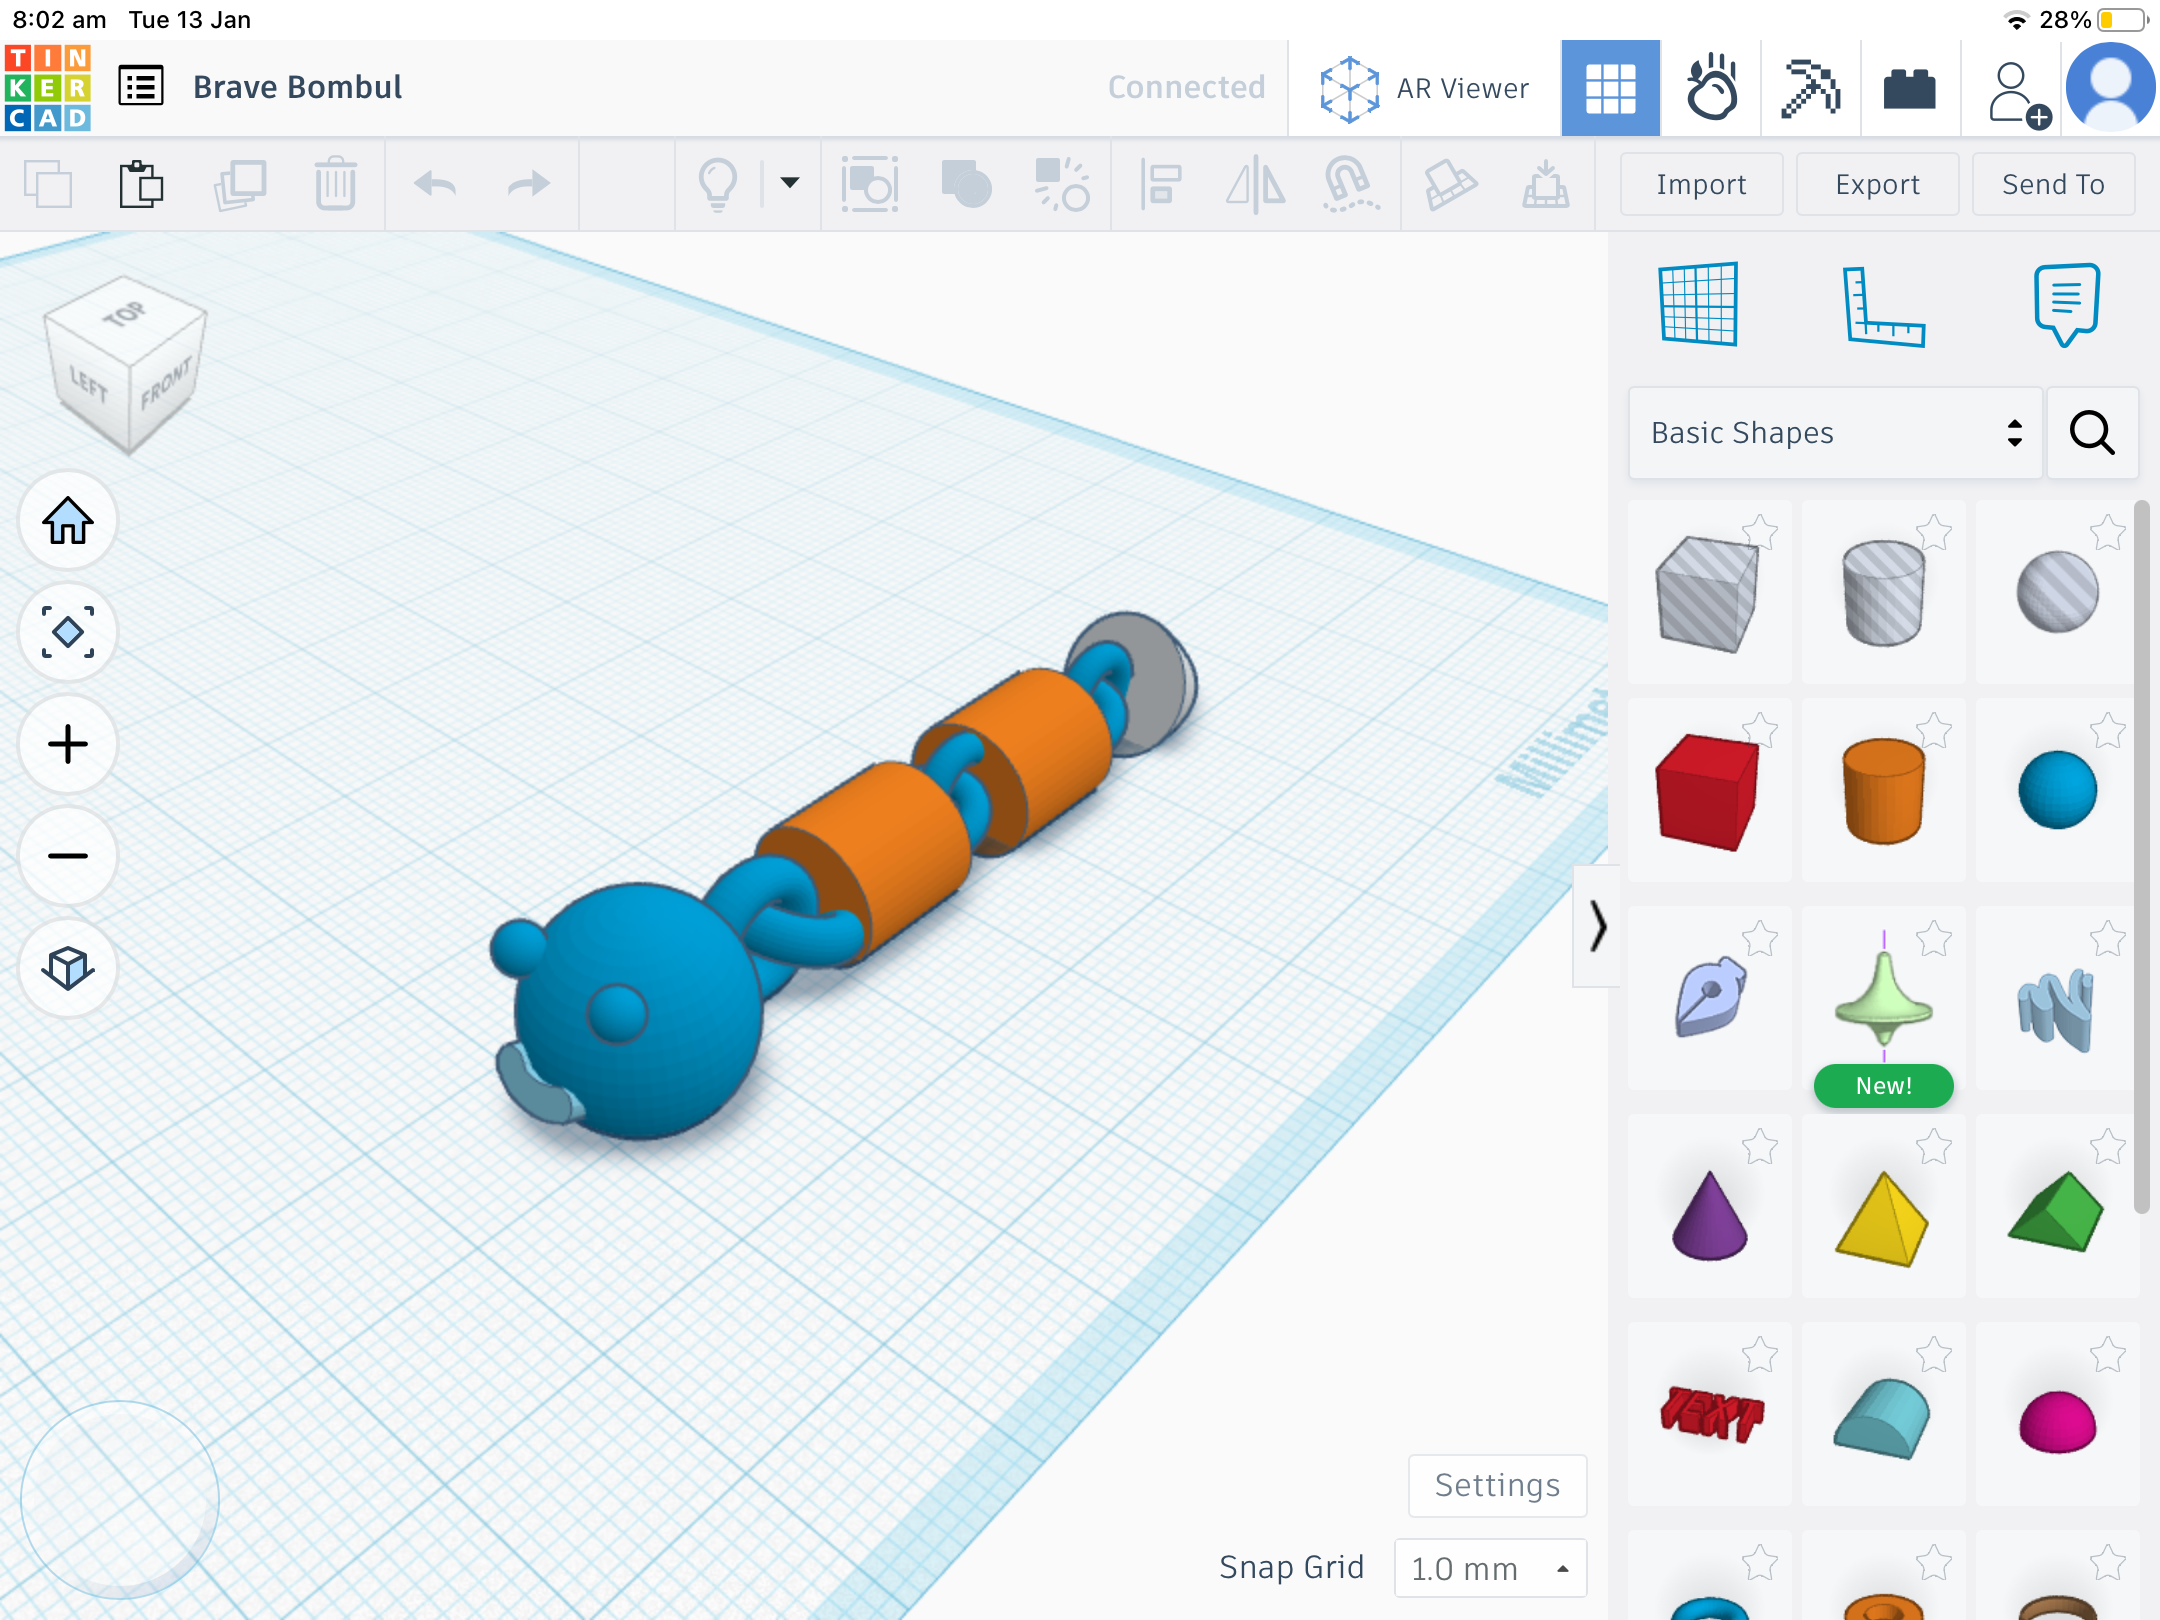
Task: Favorite the yellow Pyramid with star
Action: tap(1933, 1147)
